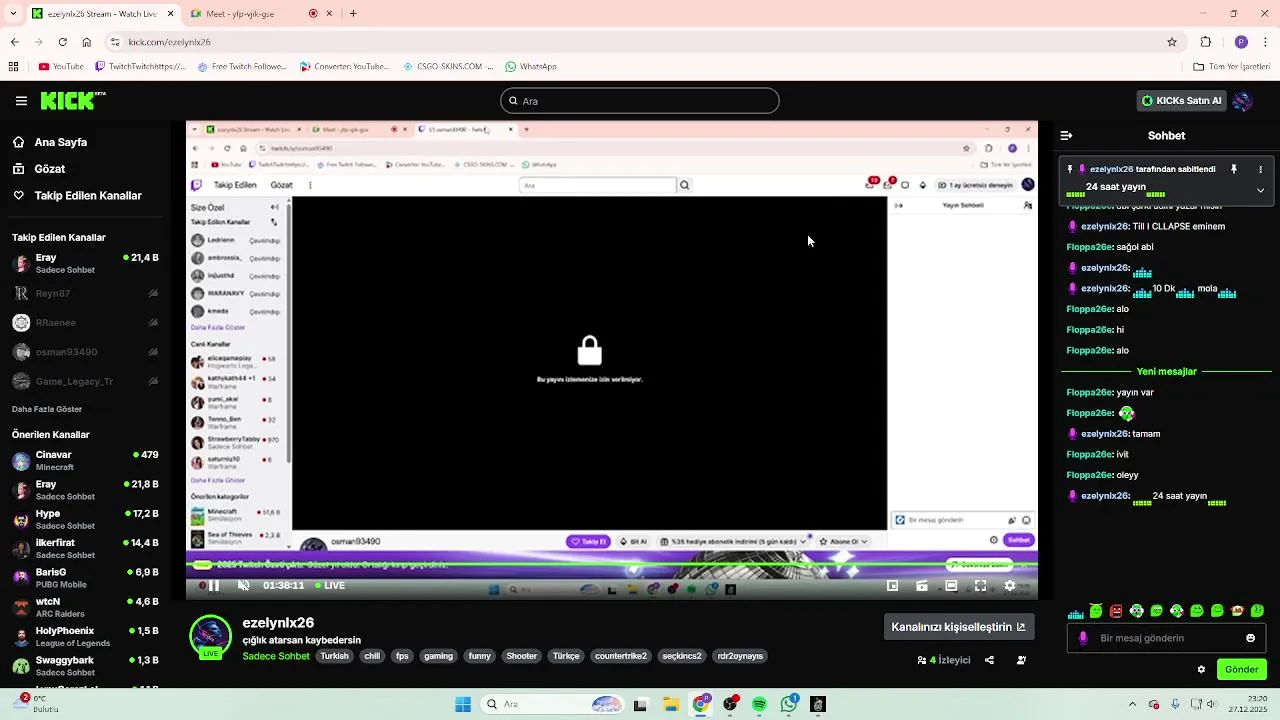The width and height of the screenshot is (1280, 720).
Task: Click the Kick search box 'Ara'
Action: (640, 101)
